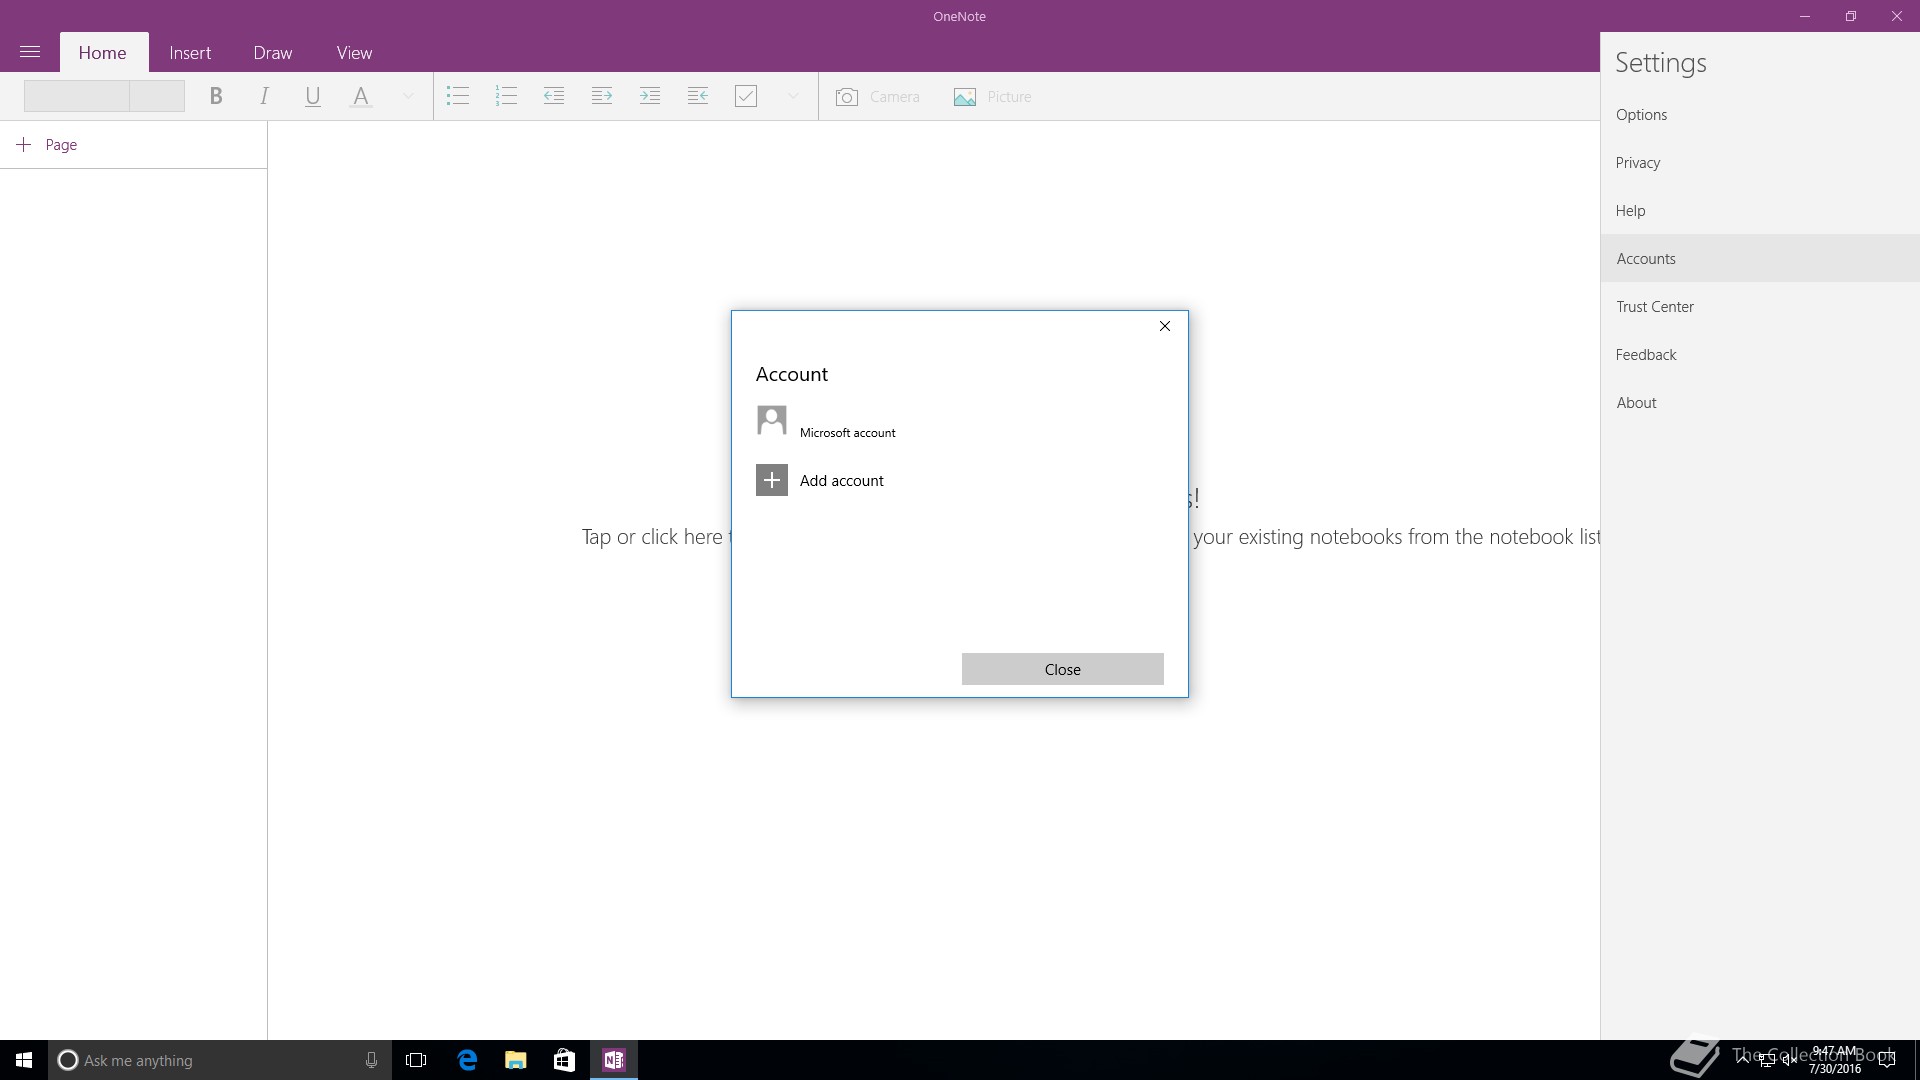The image size is (1920, 1080).
Task: Open Privacy in Settings
Action: click(1760, 163)
